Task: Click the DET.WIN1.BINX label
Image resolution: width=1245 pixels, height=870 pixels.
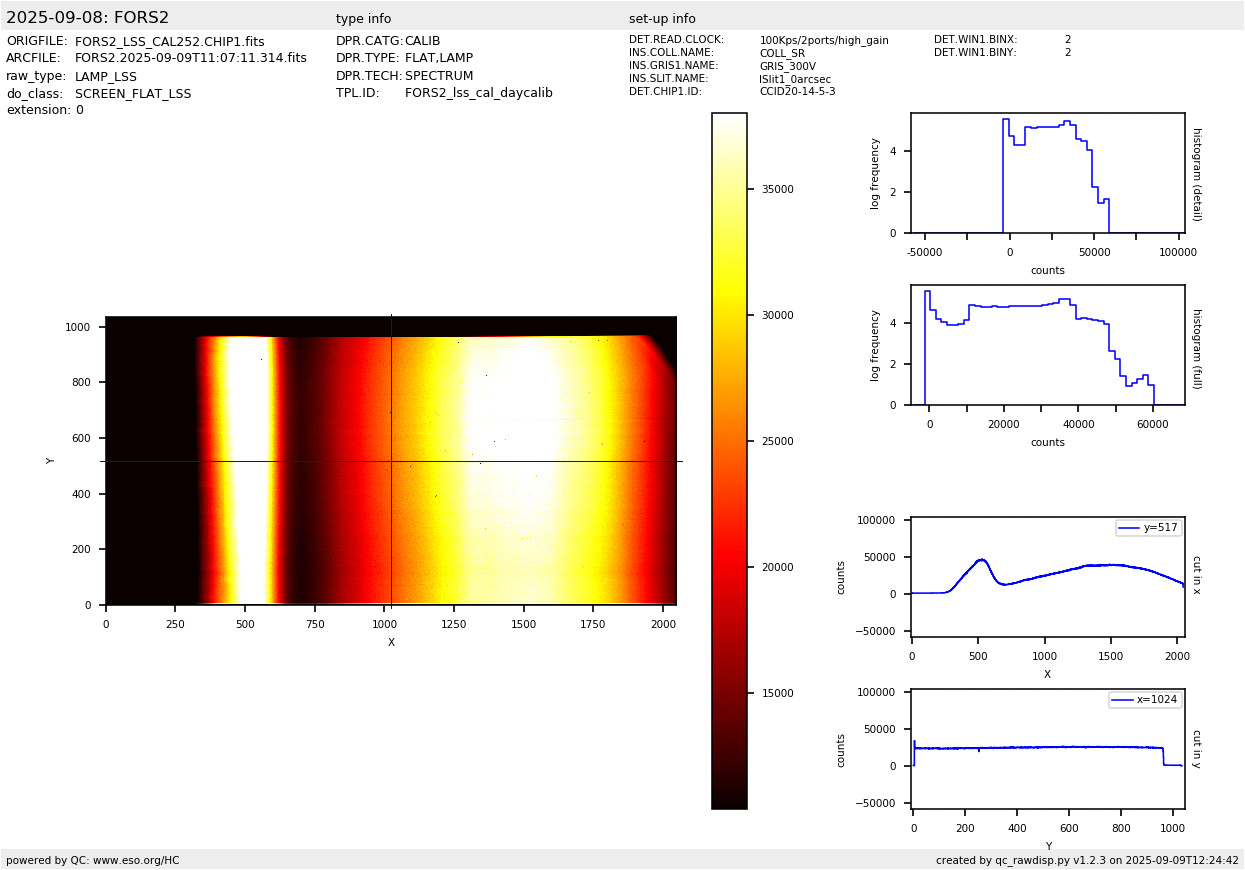Action: (975, 40)
